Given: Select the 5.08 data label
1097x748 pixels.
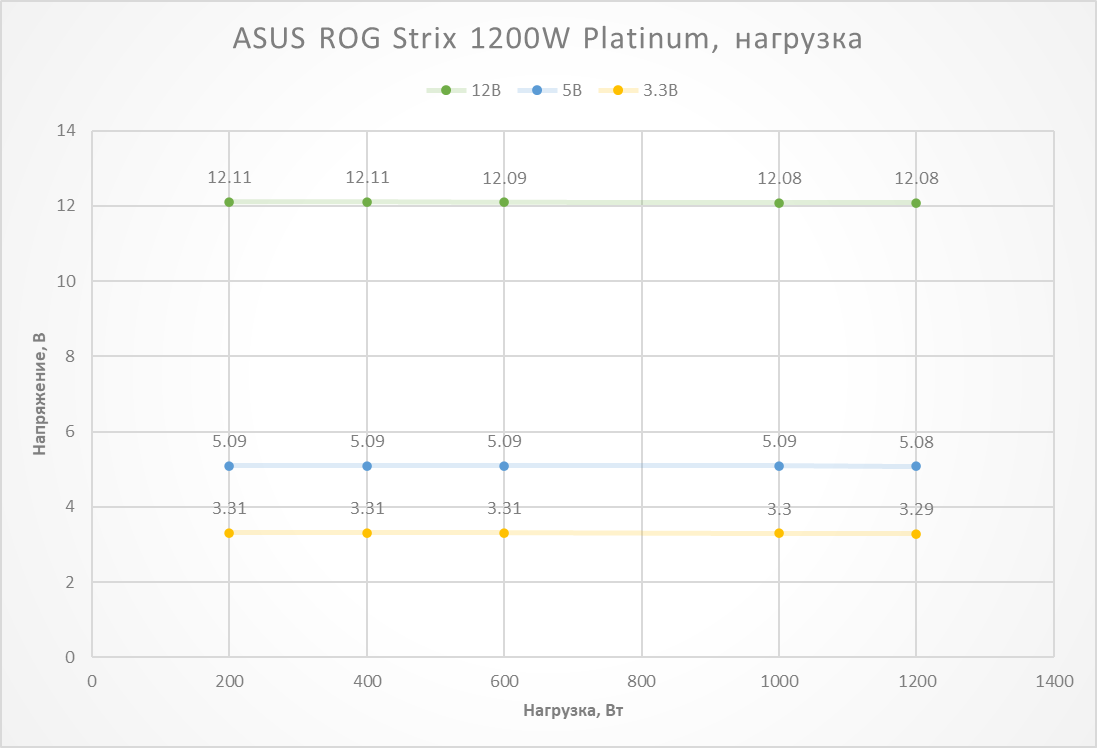Looking at the screenshot, I should click(916, 442).
